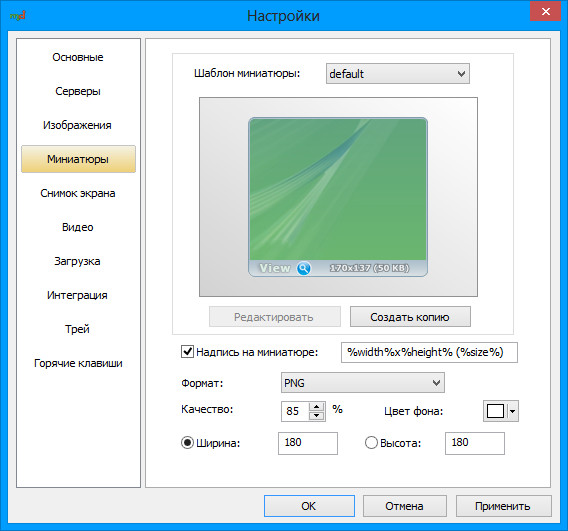568x531 pixels.
Task: Click the application icon in title bar
Action: click(x=17, y=16)
